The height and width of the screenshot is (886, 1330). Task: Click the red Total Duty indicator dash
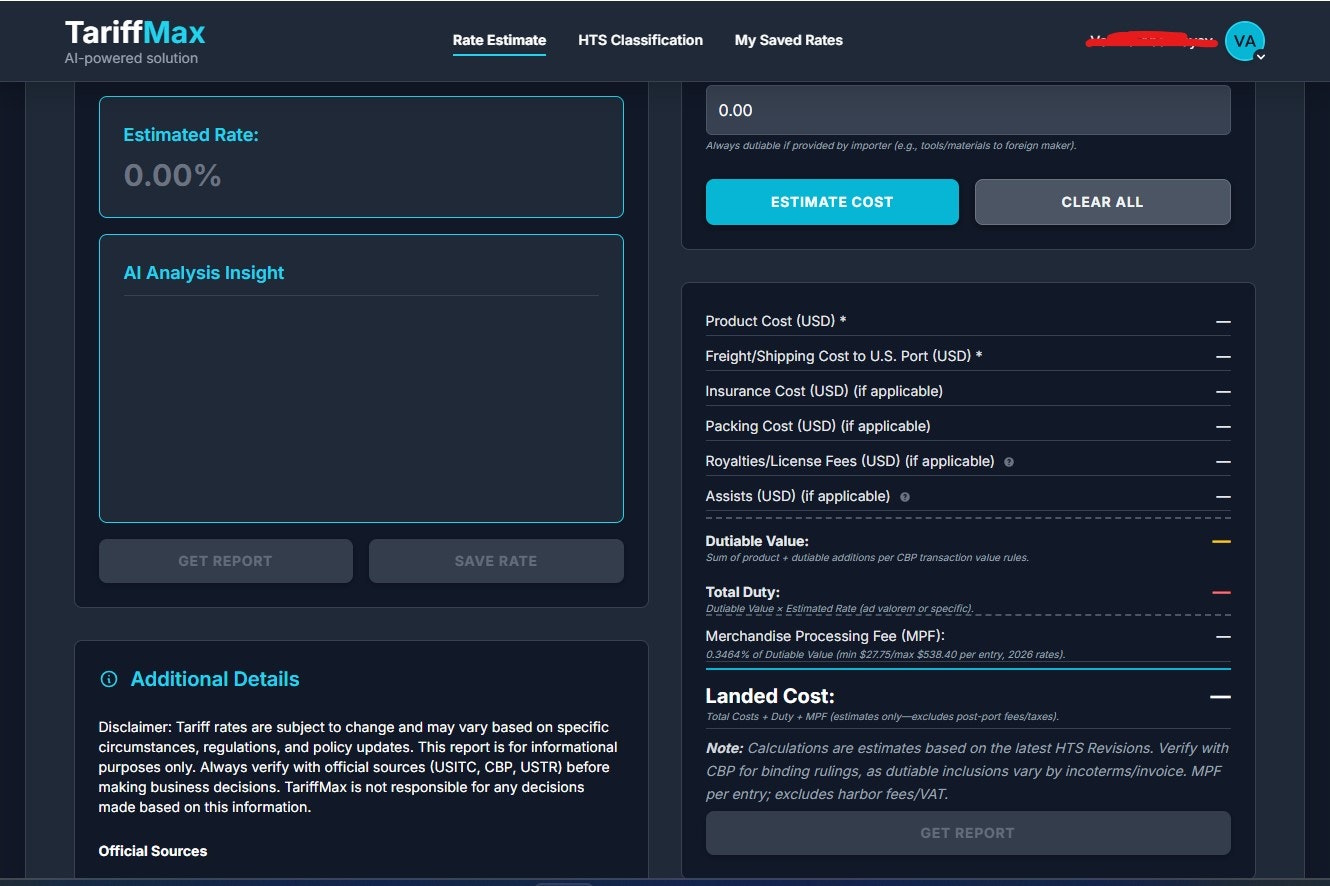click(x=1221, y=590)
